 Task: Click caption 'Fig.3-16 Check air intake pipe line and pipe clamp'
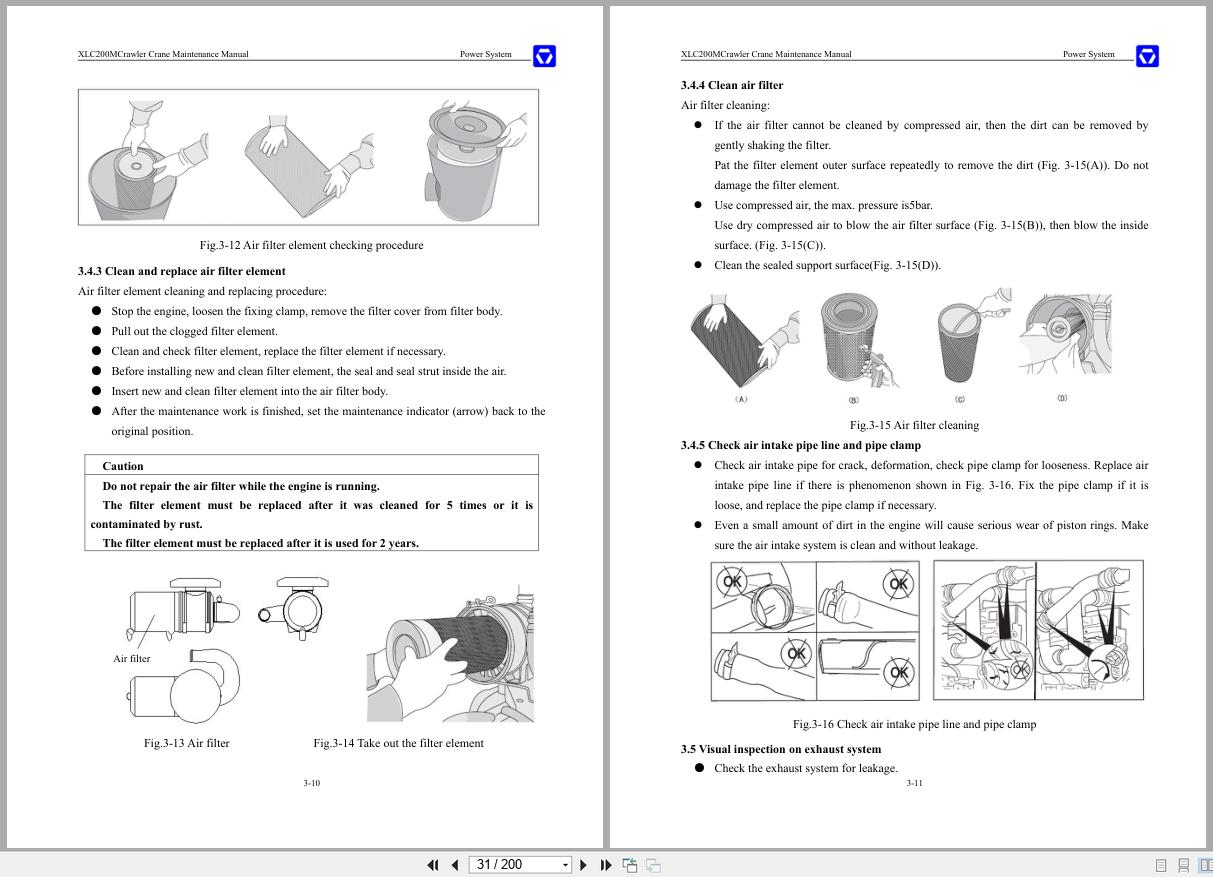pos(914,724)
